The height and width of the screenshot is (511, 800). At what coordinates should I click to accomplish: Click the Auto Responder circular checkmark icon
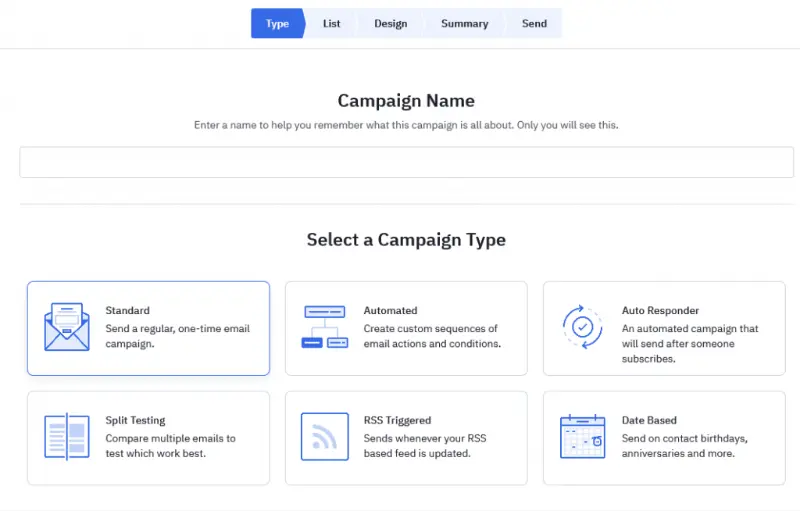[x=582, y=327]
